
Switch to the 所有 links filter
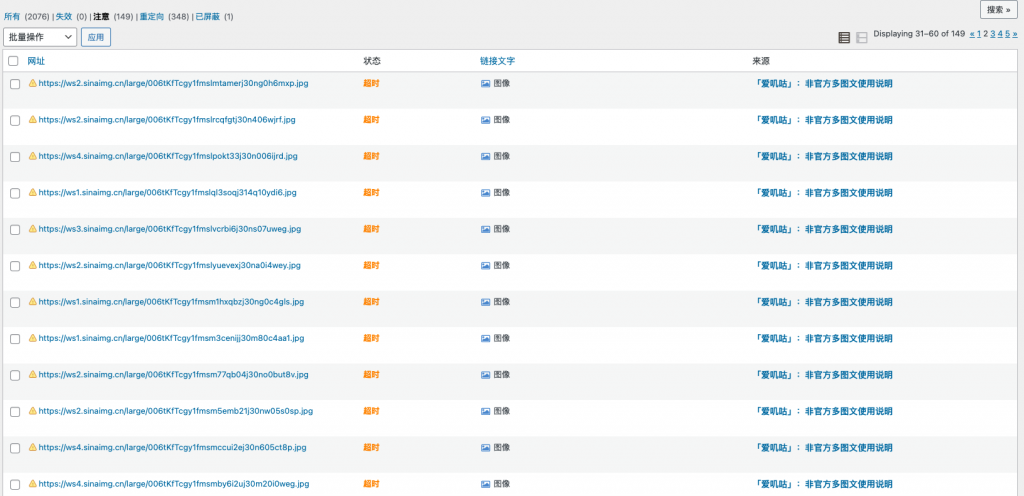12,17
